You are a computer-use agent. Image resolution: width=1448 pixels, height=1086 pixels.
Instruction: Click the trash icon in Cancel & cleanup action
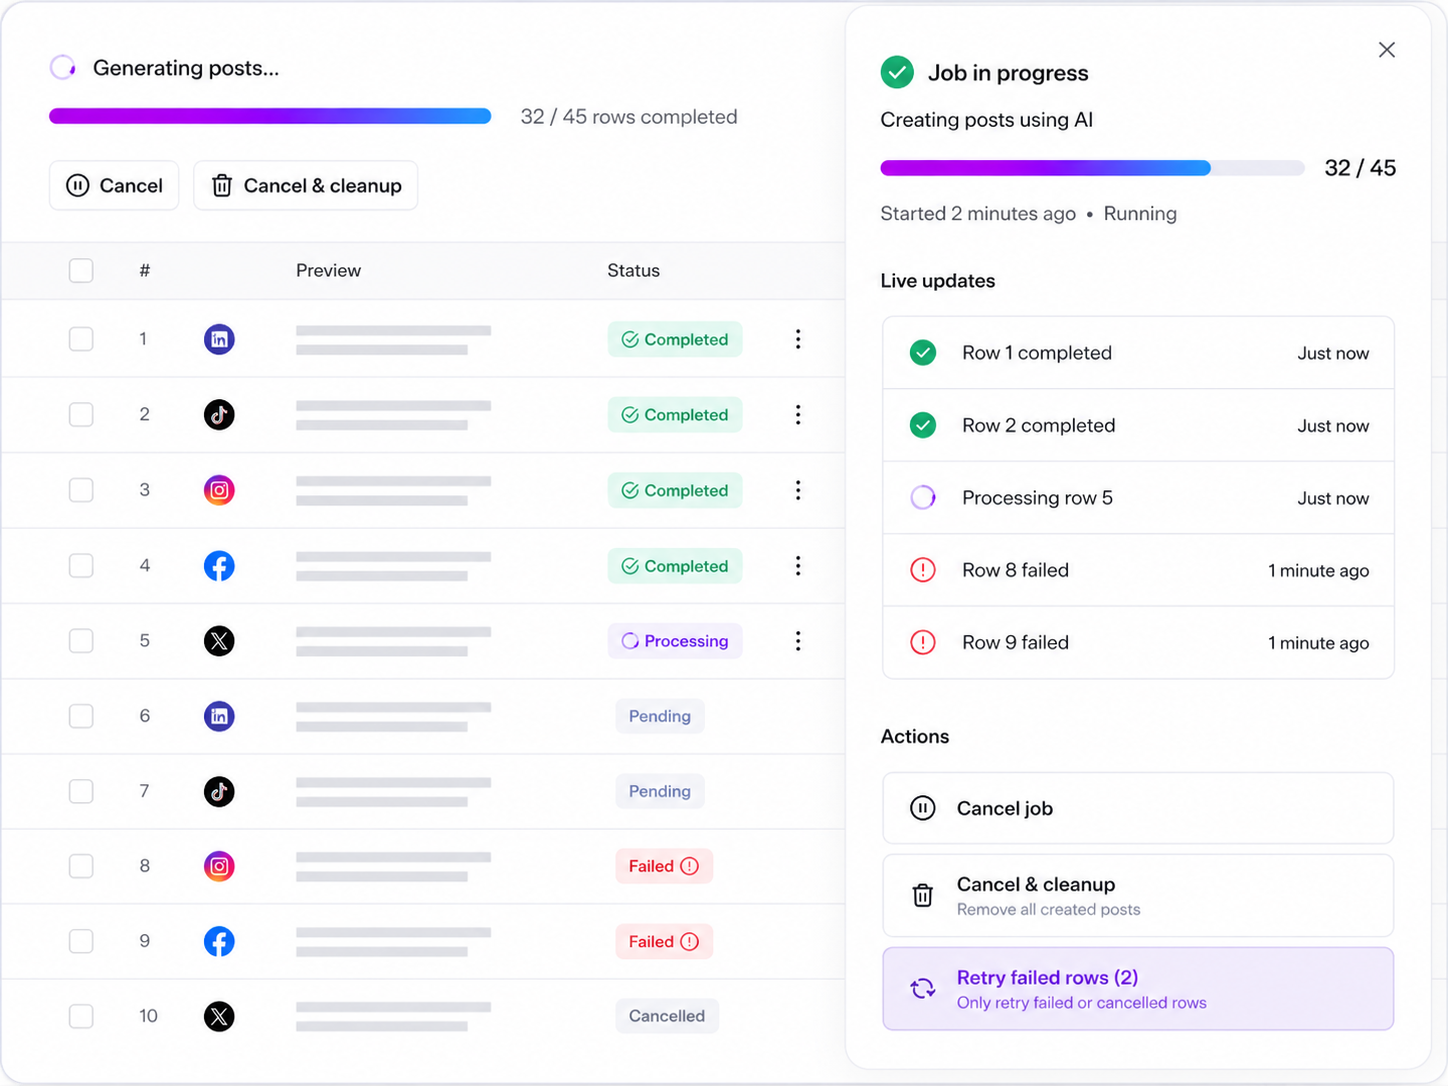[923, 895]
